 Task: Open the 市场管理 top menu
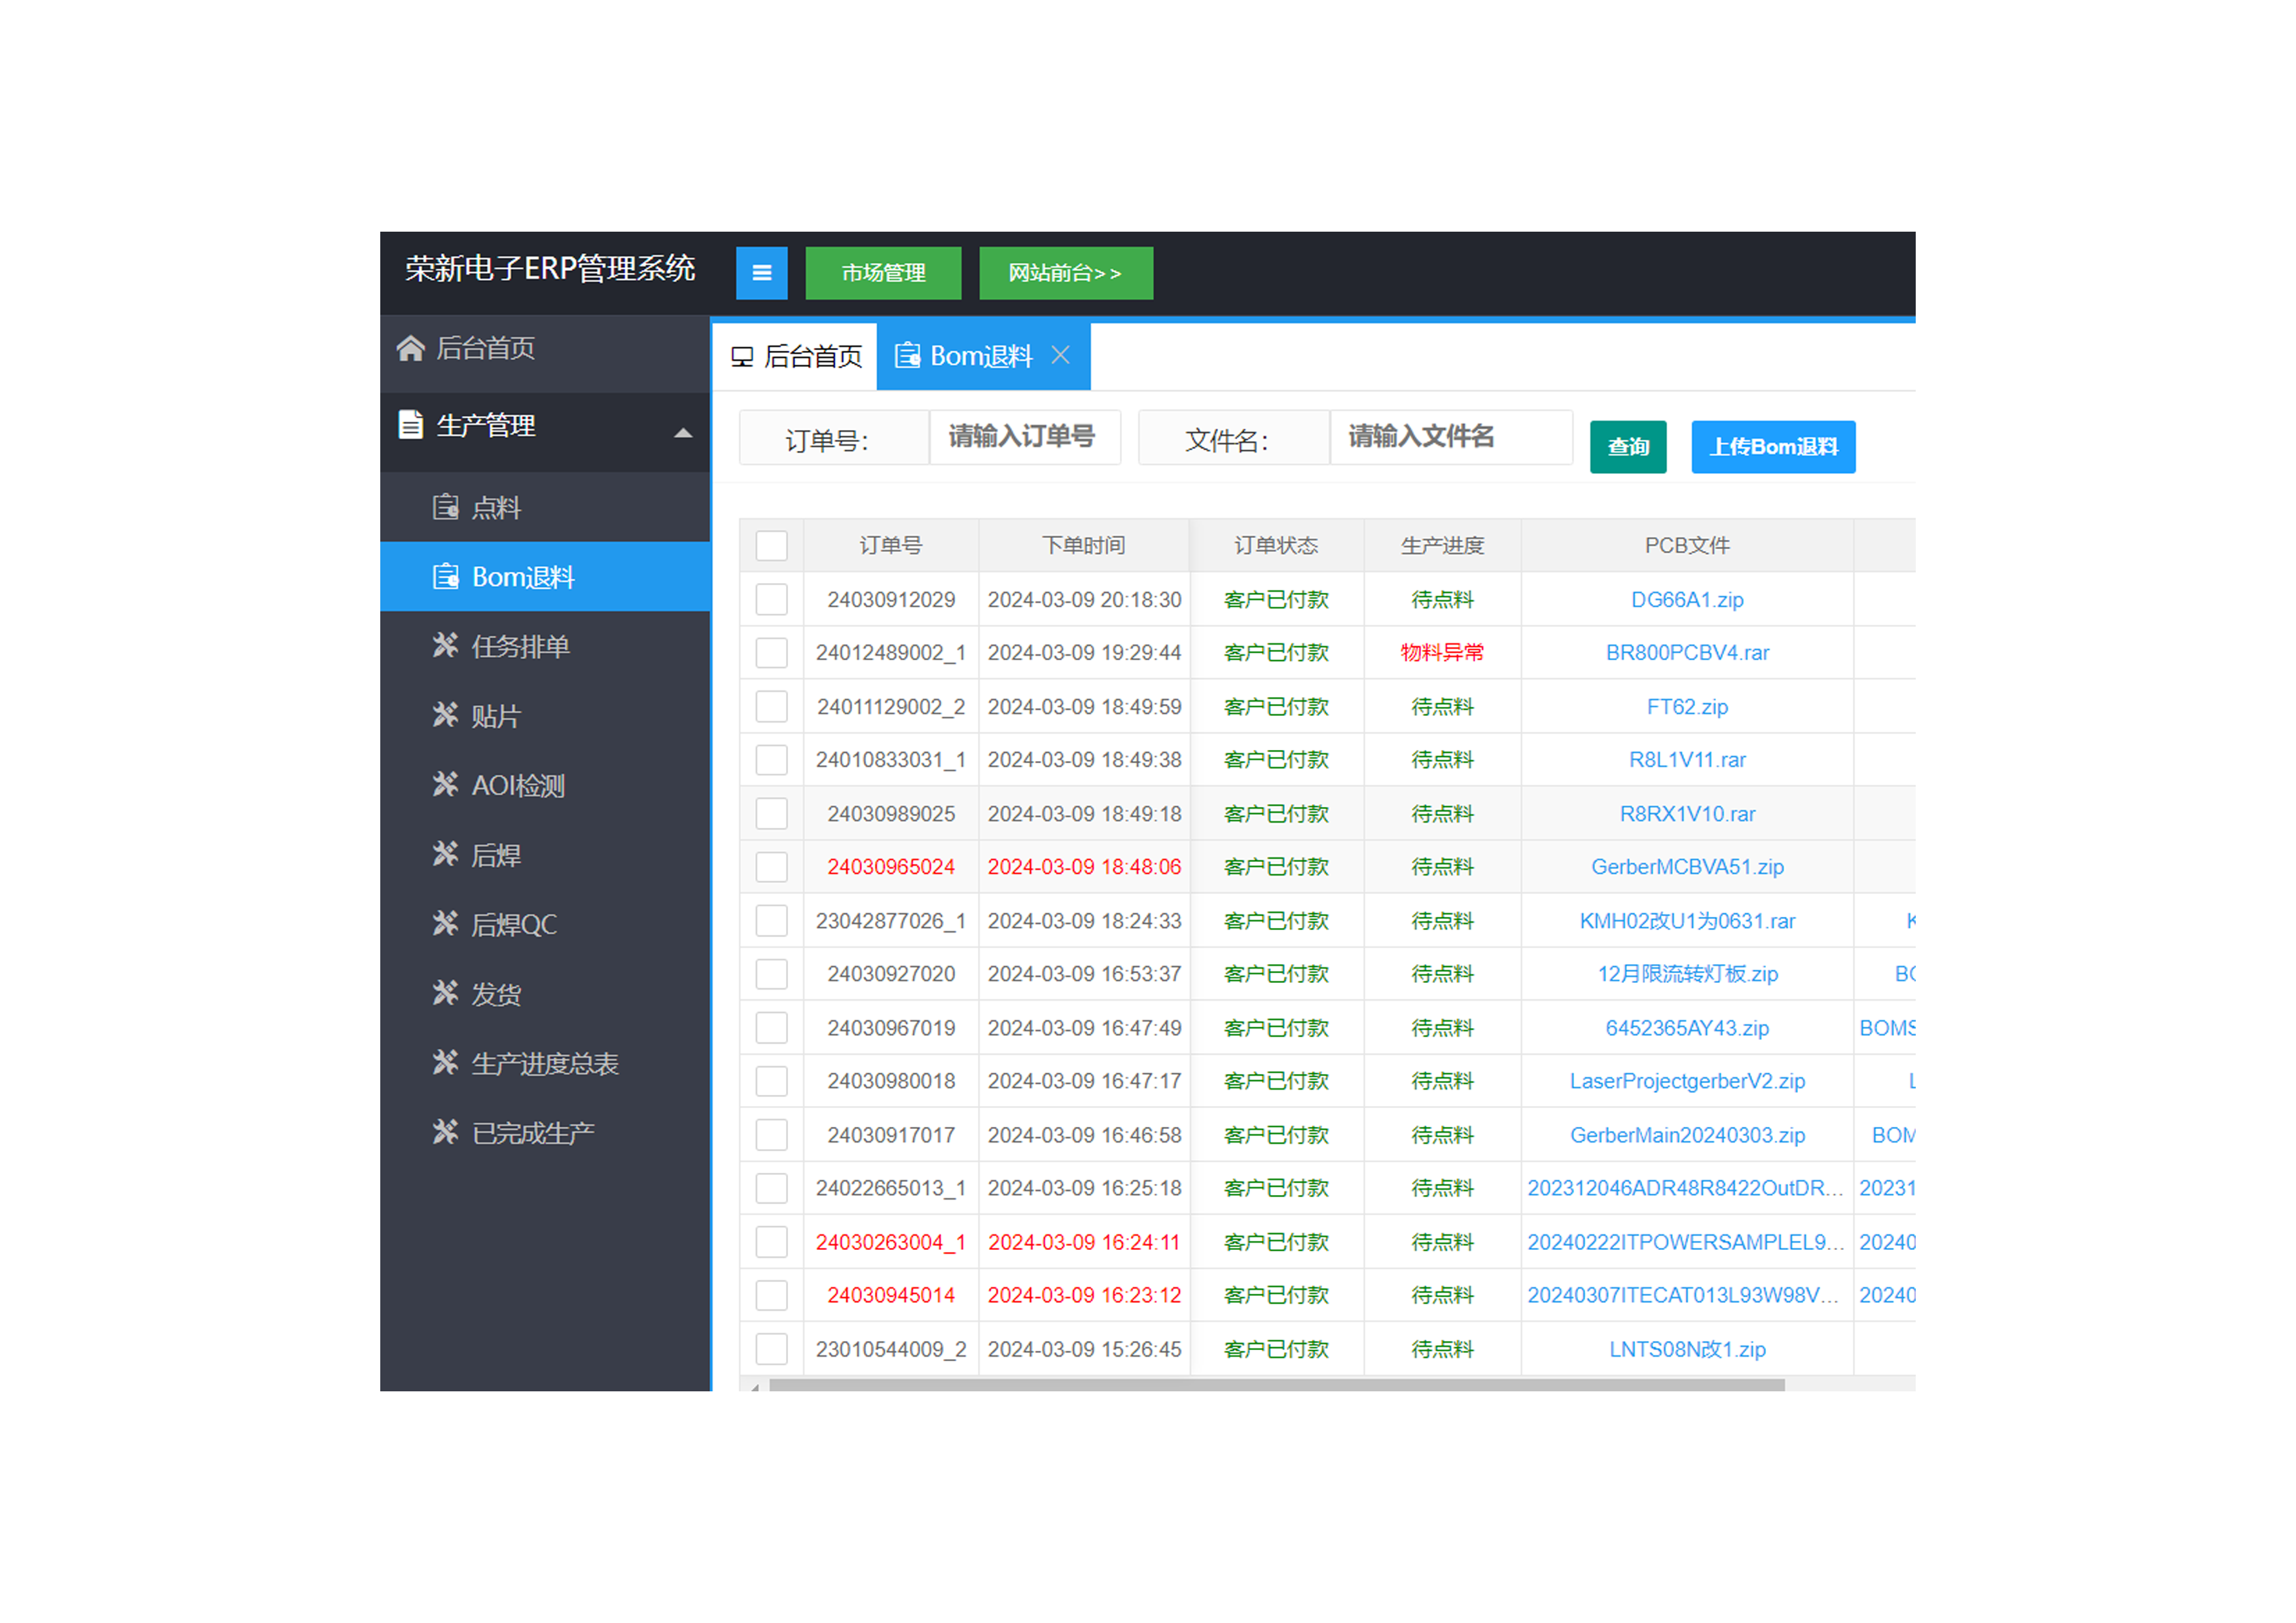coord(883,273)
